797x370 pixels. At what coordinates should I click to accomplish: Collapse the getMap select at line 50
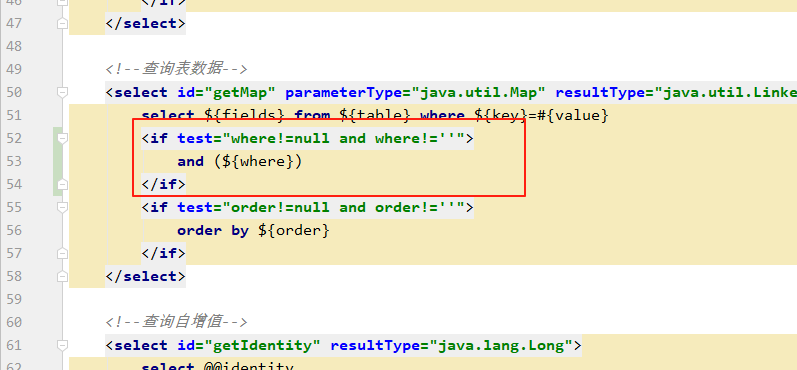click(x=63, y=92)
